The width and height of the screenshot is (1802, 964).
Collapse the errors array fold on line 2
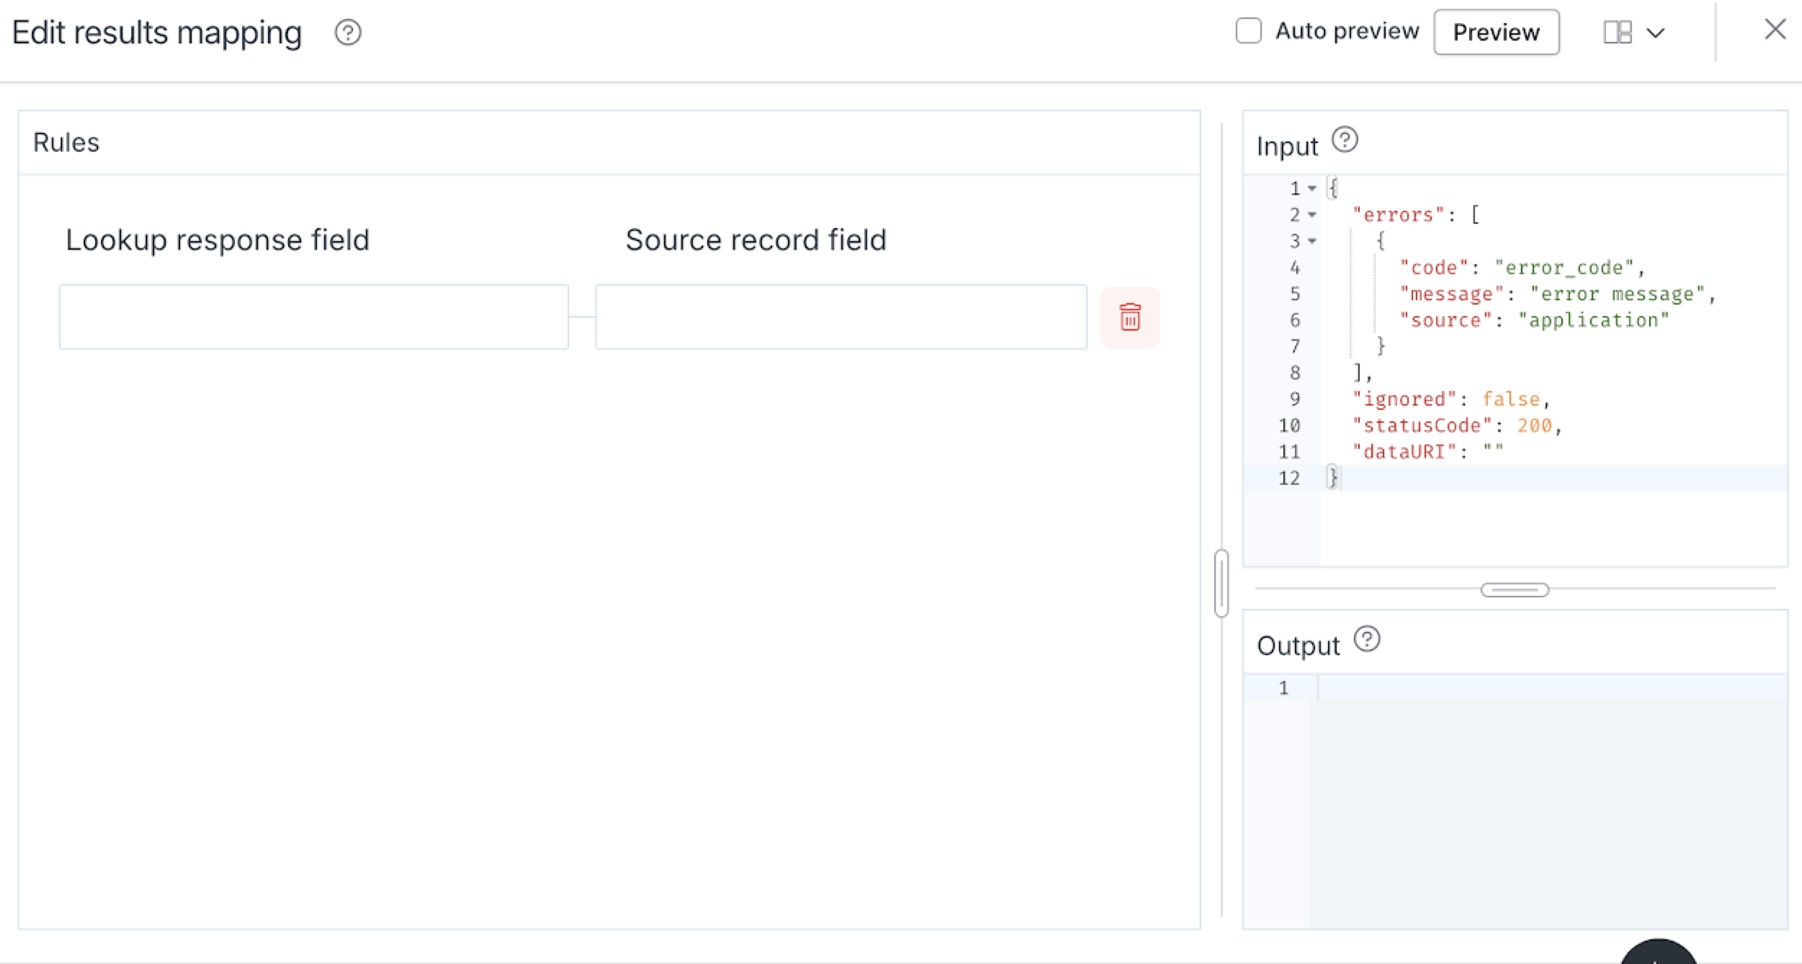(x=1312, y=215)
